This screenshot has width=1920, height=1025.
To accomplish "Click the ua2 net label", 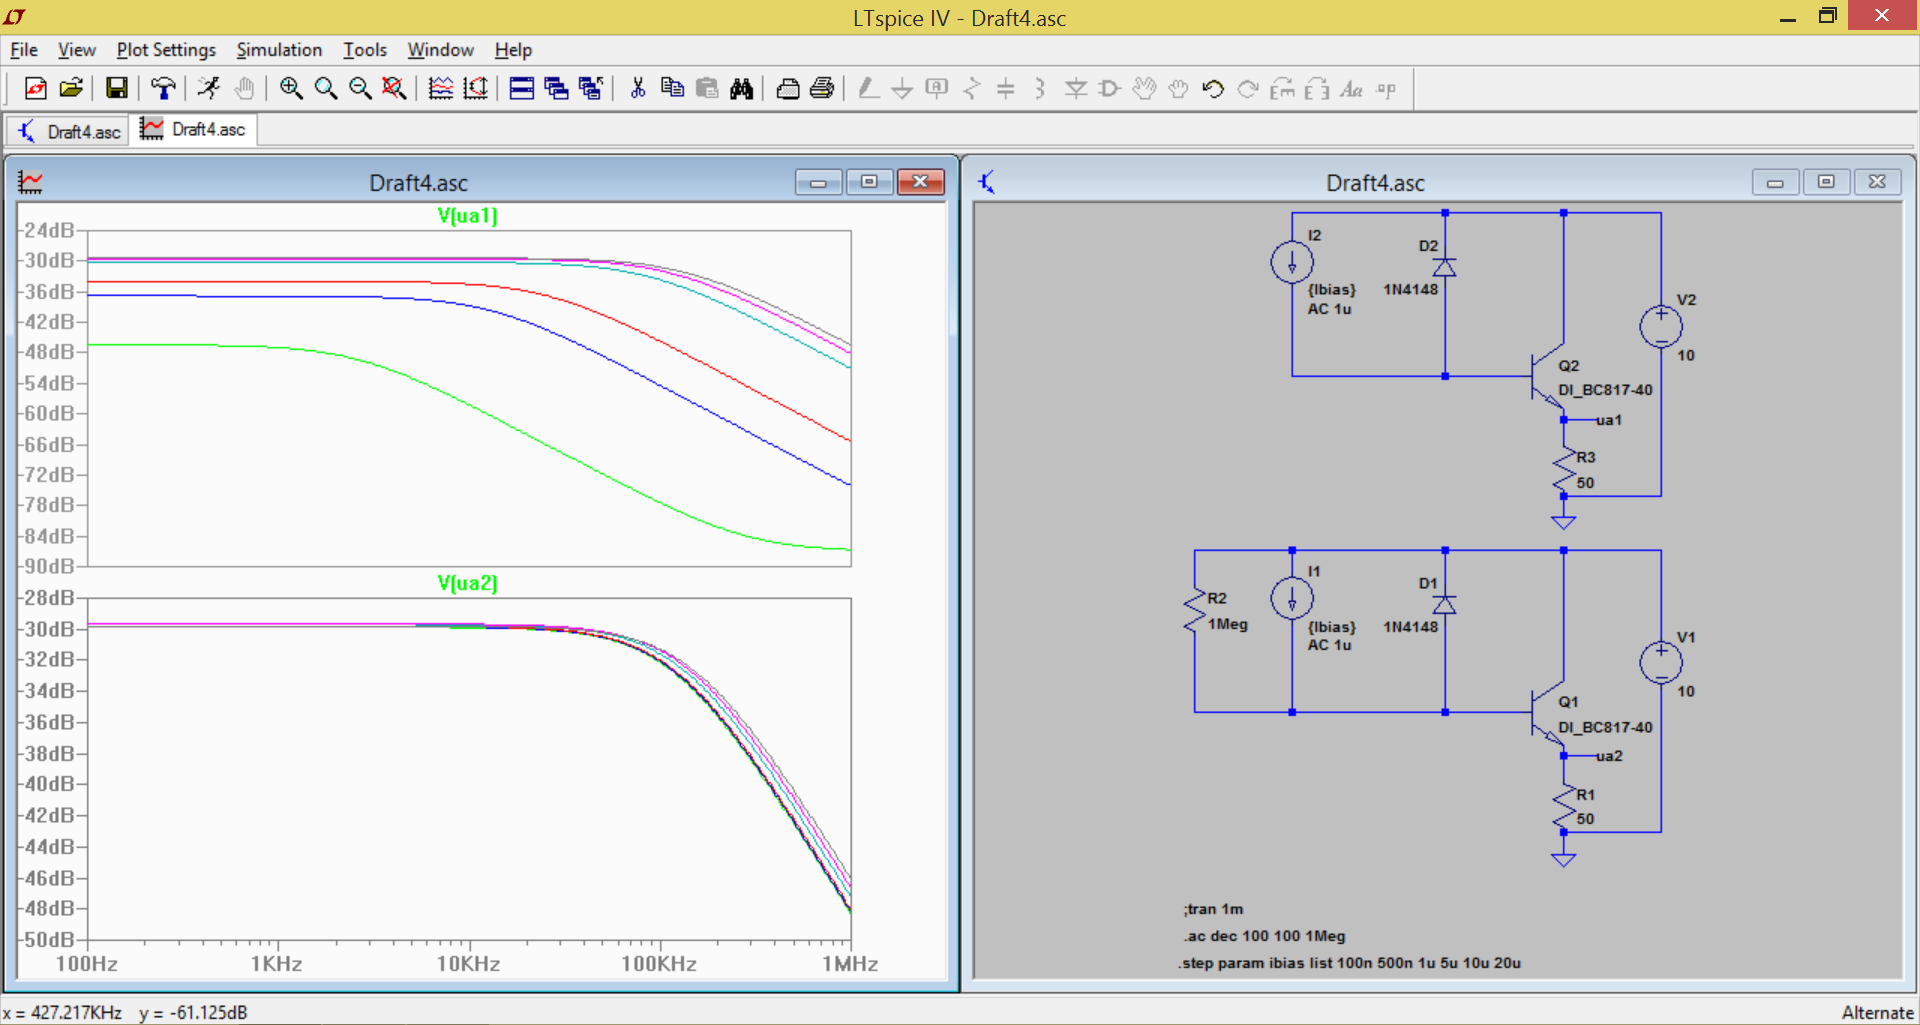I will tap(1608, 756).
